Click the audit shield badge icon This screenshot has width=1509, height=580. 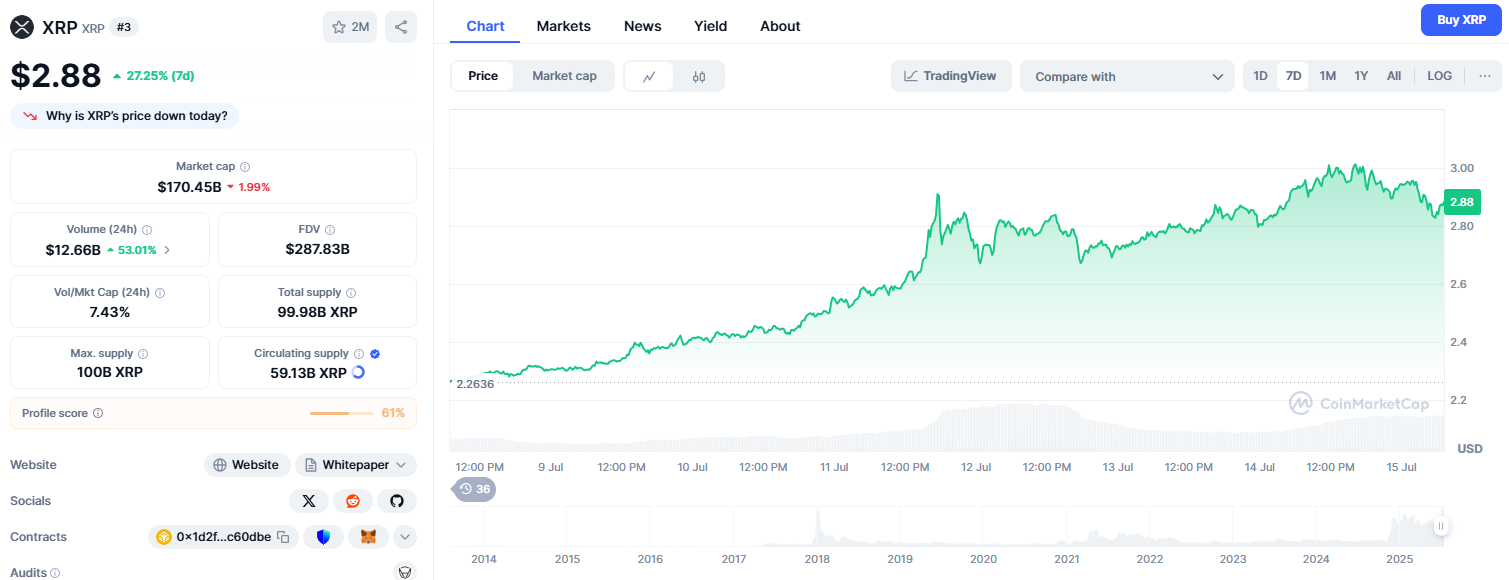pos(405,572)
